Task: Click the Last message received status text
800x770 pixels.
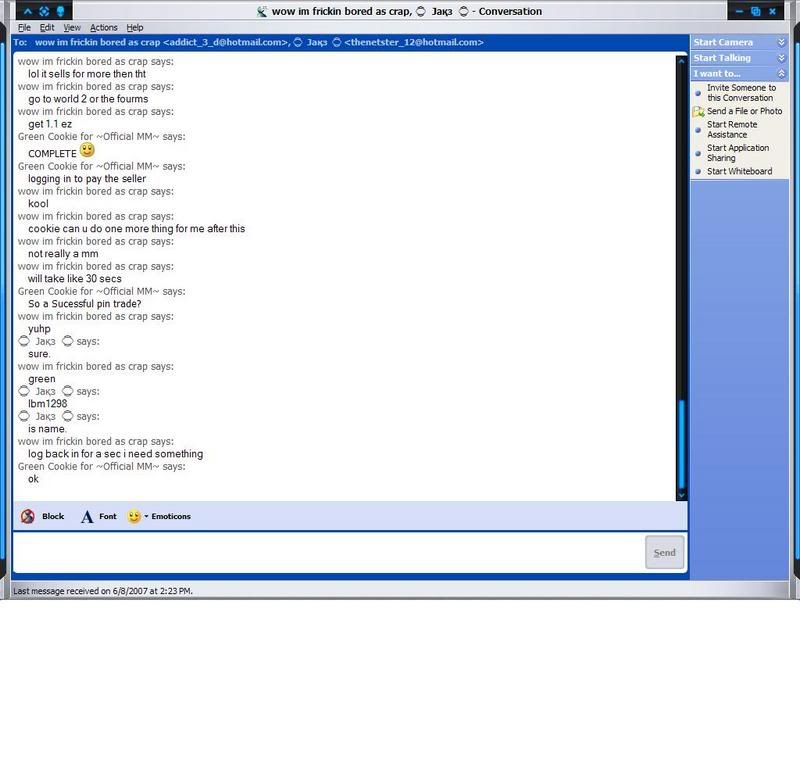Action: pyautogui.click(x=103, y=591)
